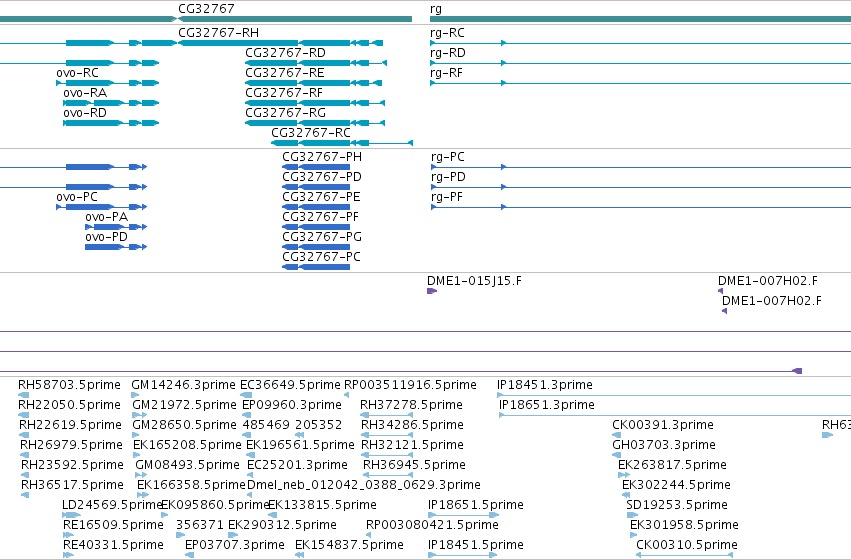851x560 pixels.
Task: Select the RH22050.5prime EST label
Action: (69, 405)
